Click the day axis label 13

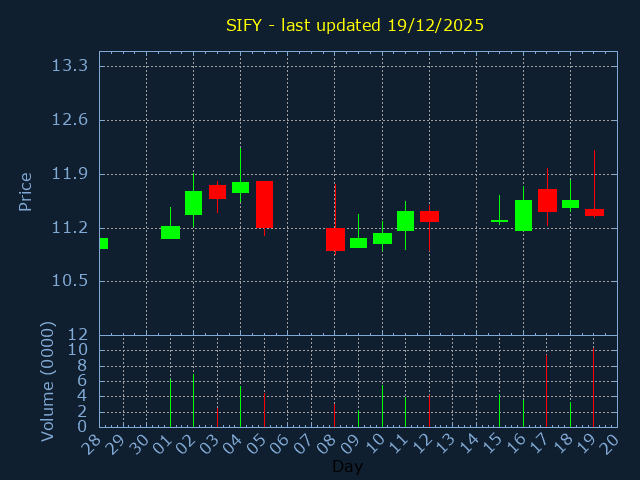click(445, 443)
